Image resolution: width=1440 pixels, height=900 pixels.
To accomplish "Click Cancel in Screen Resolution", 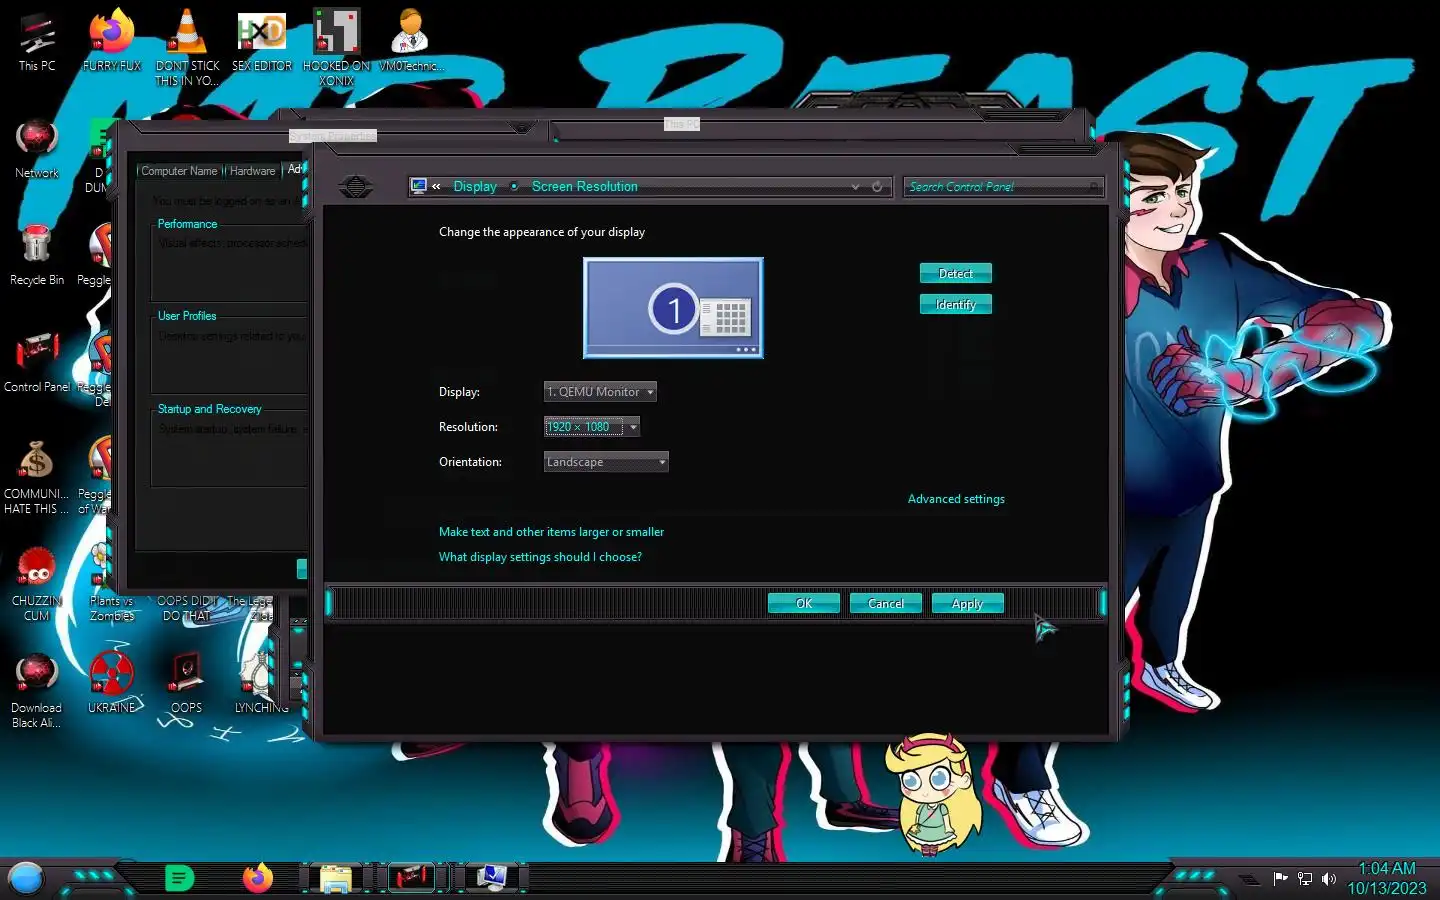I will (x=886, y=604).
